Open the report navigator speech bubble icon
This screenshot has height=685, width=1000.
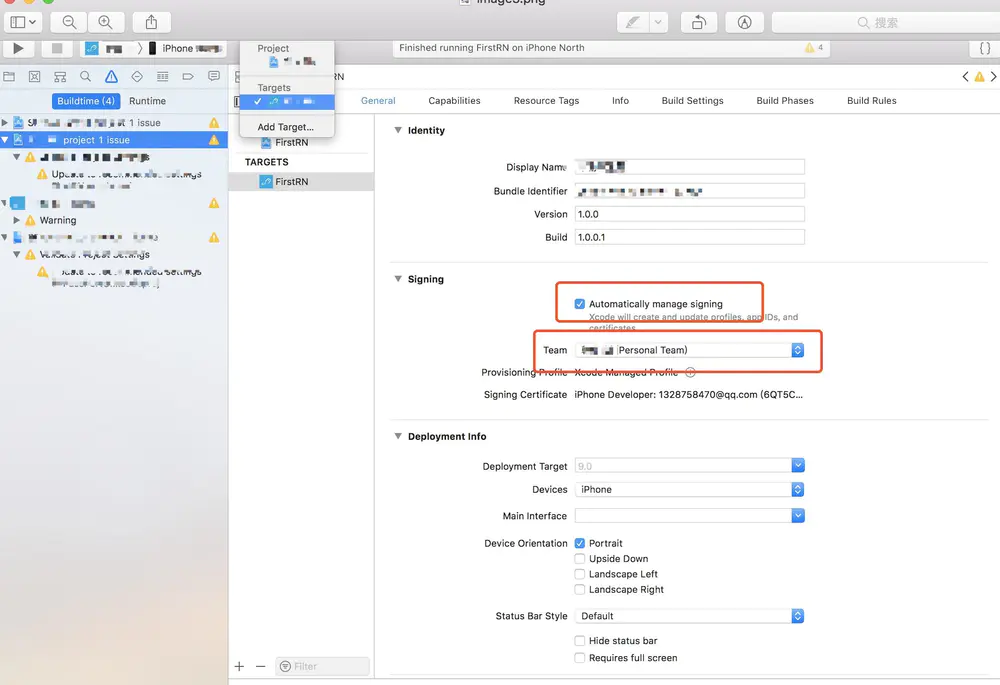coord(214,77)
